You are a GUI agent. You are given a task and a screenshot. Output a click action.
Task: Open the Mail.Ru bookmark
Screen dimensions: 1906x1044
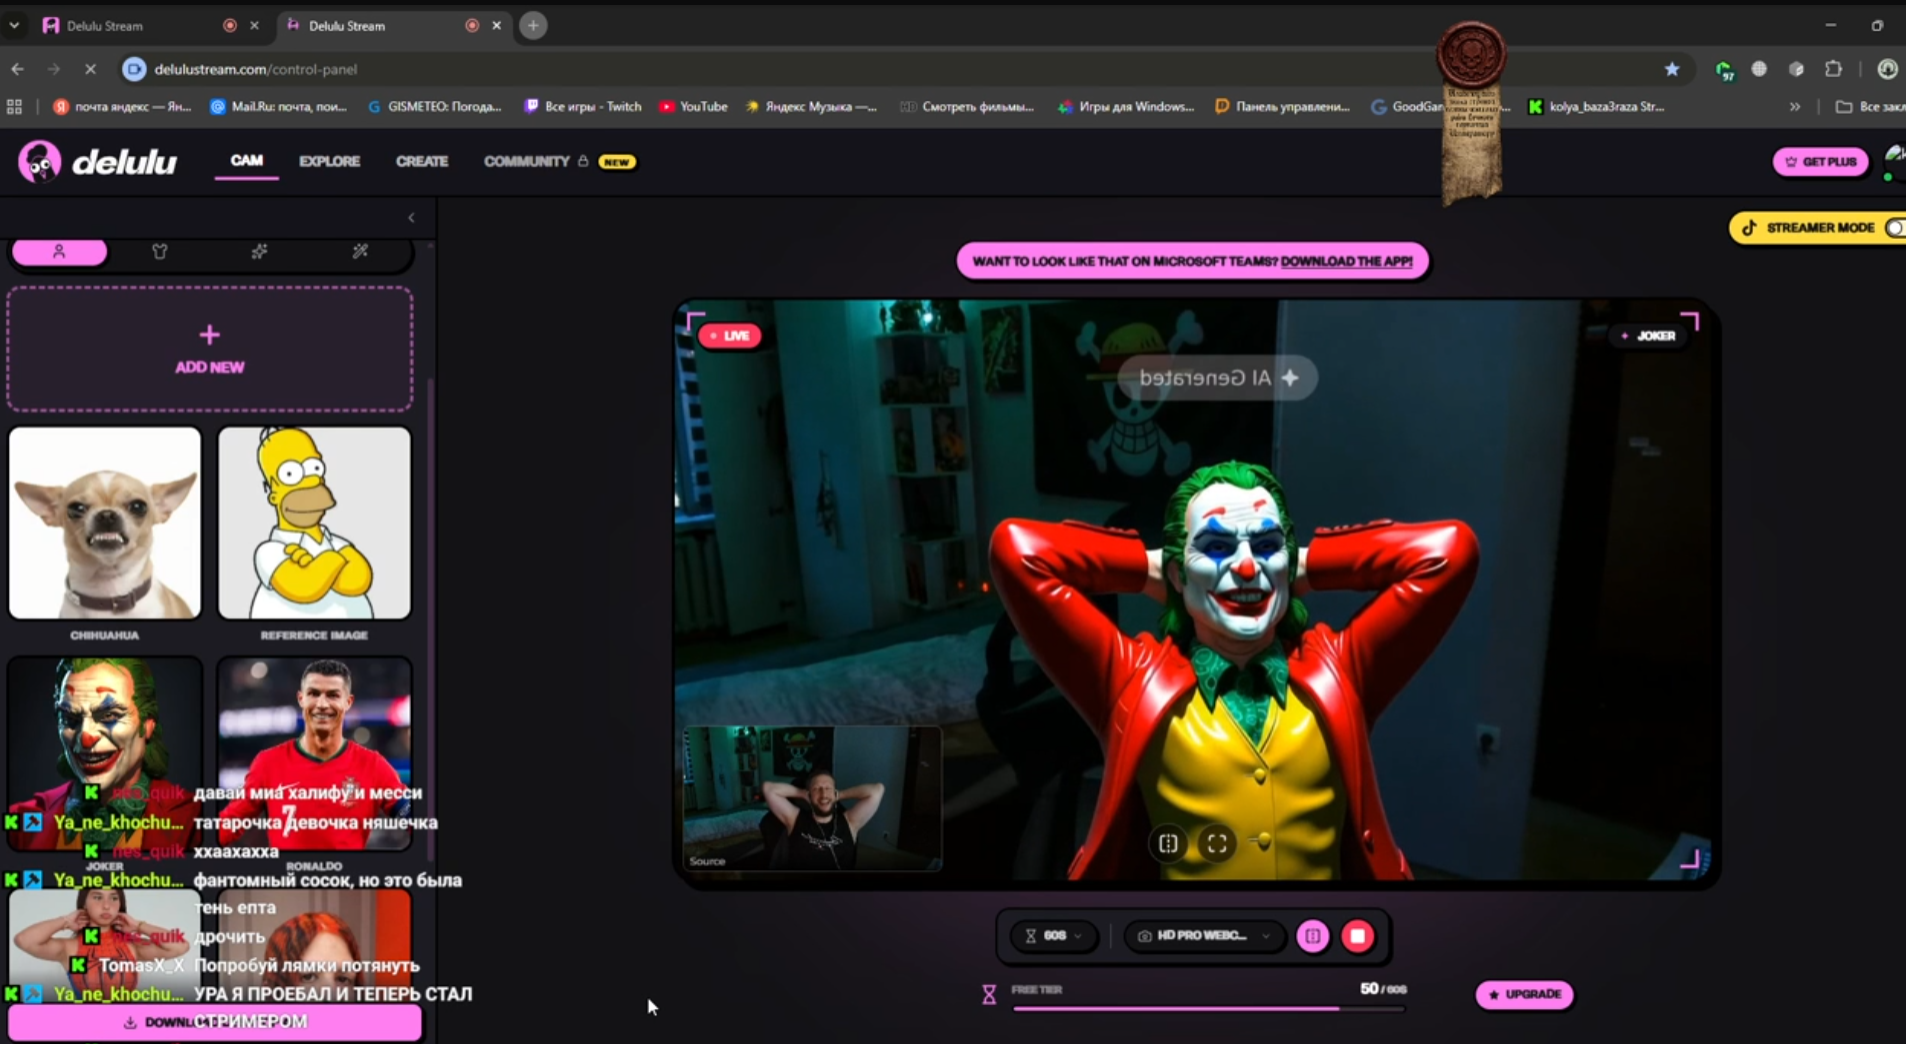point(279,107)
